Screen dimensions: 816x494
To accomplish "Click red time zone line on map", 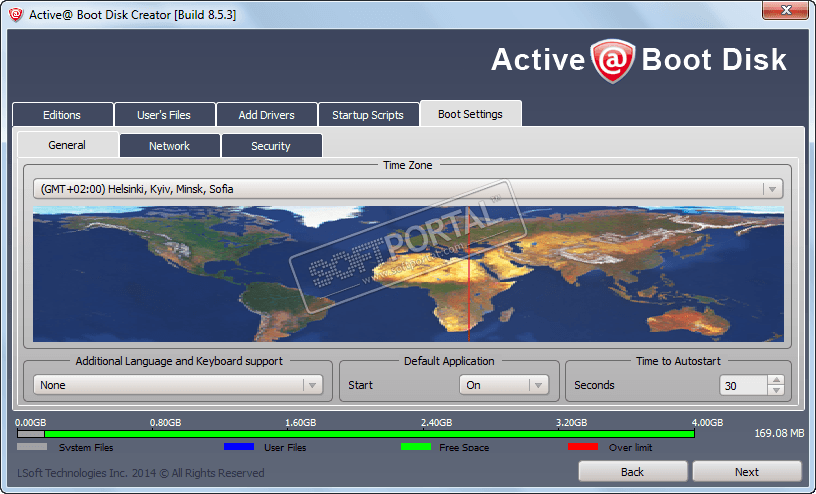I will [469, 274].
